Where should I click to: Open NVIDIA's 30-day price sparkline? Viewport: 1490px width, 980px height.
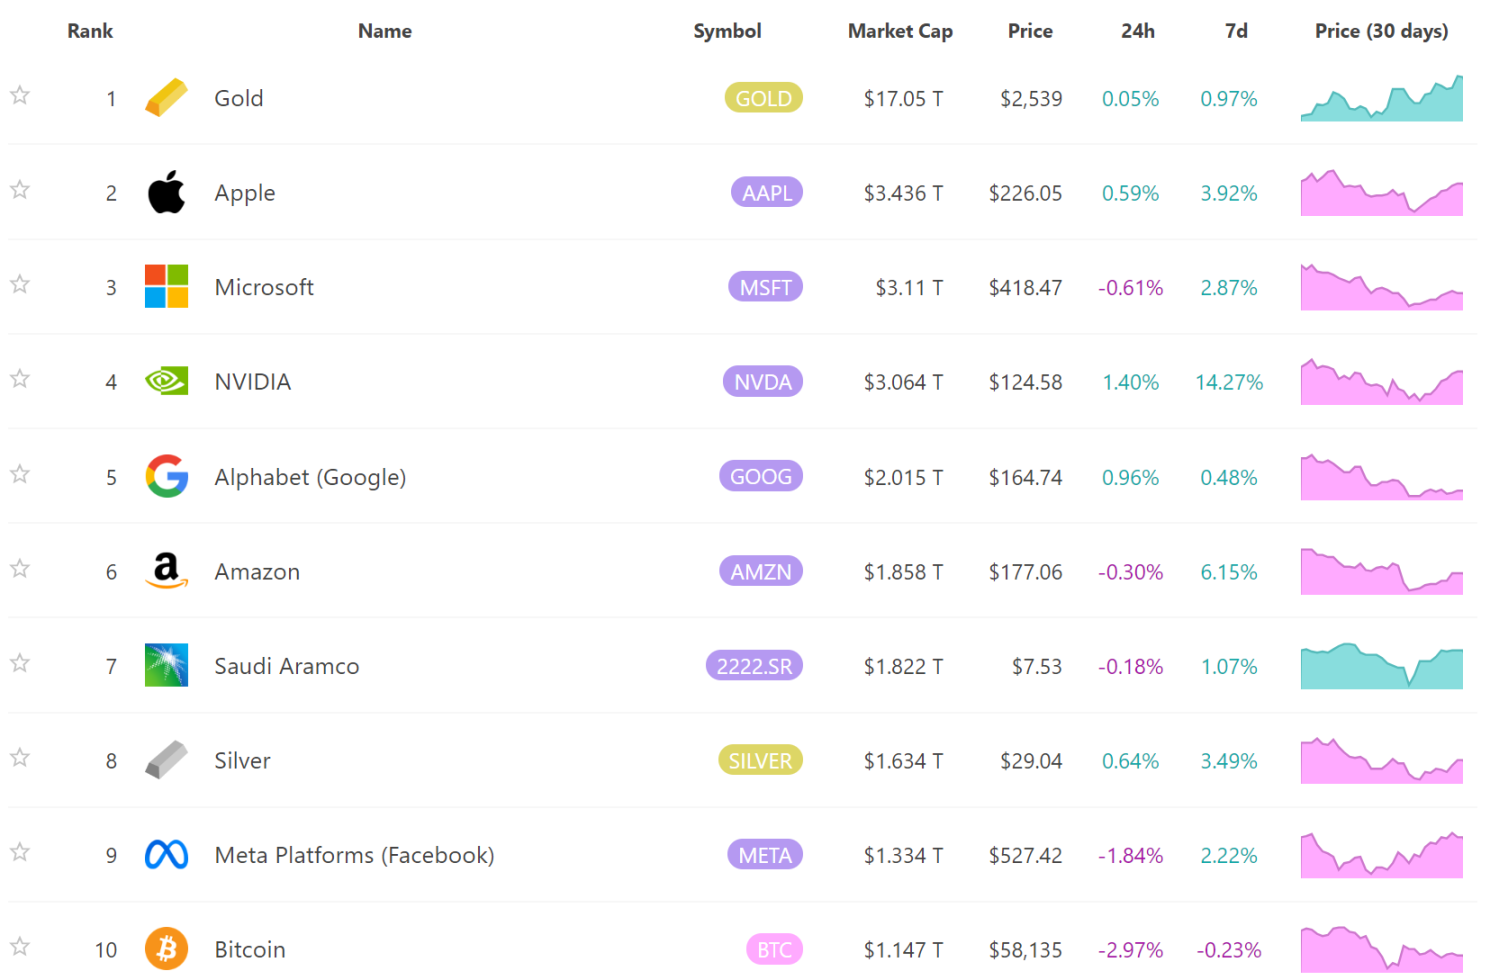pyautogui.click(x=1382, y=382)
